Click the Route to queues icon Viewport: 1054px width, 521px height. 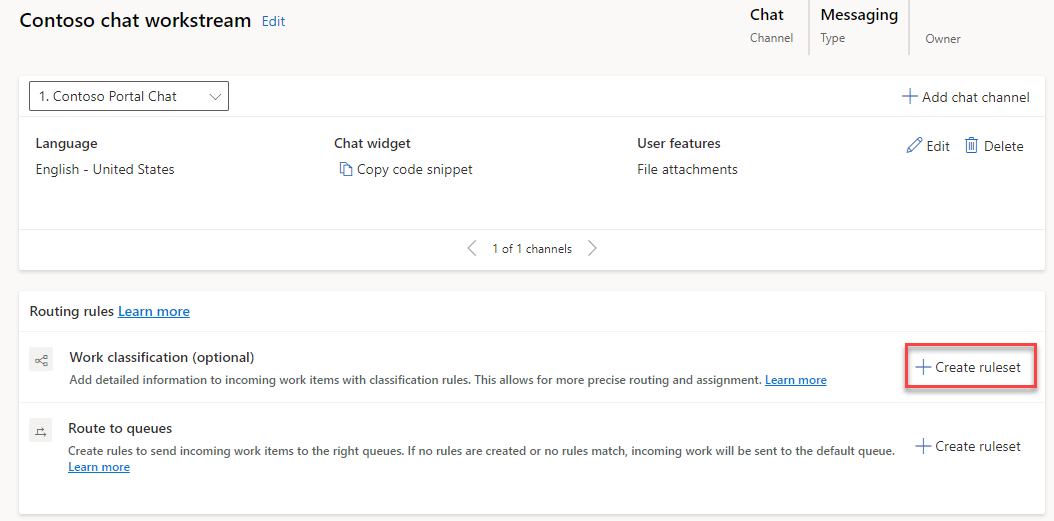coord(40,431)
